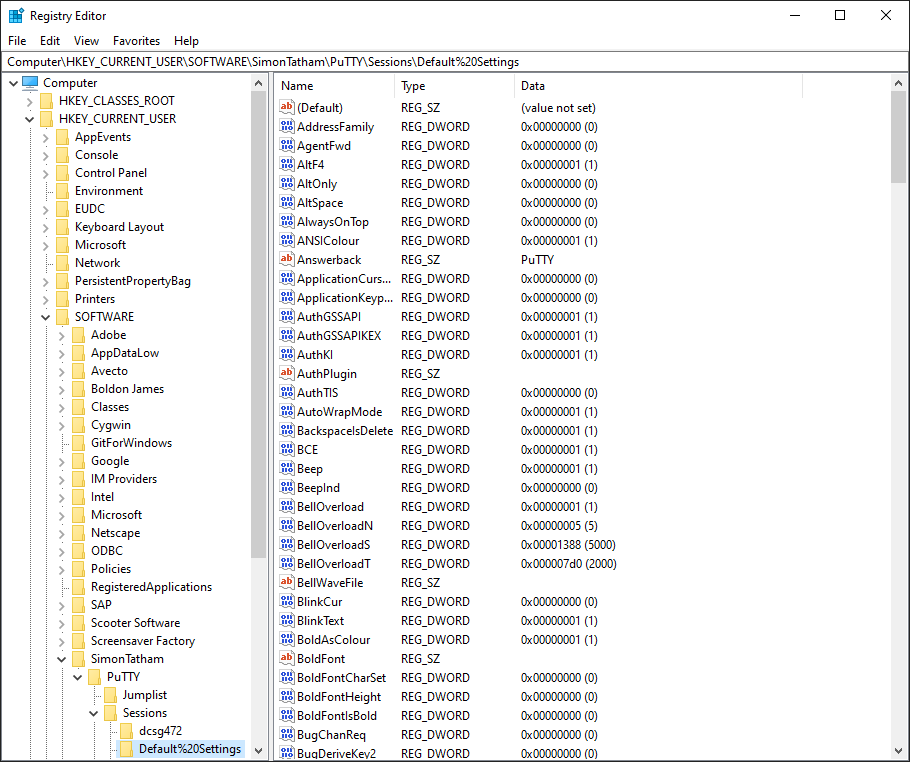Click the string icon beside BellWaveFile
This screenshot has height=762, width=910.
[287, 583]
